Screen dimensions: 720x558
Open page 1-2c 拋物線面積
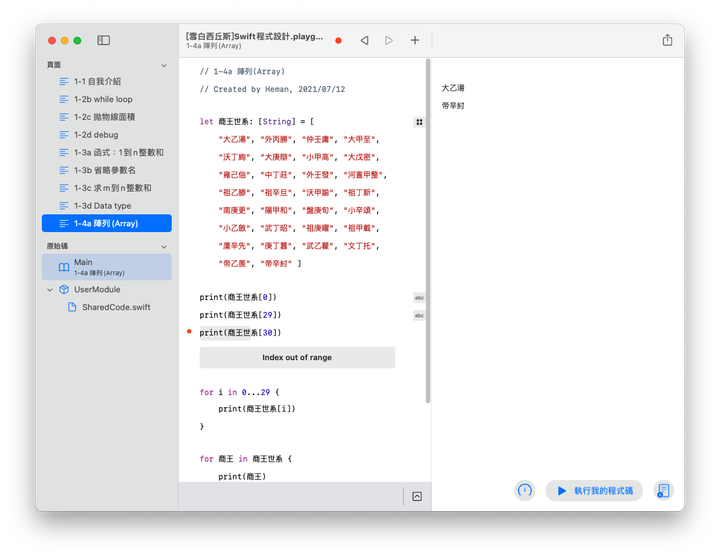coord(107,117)
